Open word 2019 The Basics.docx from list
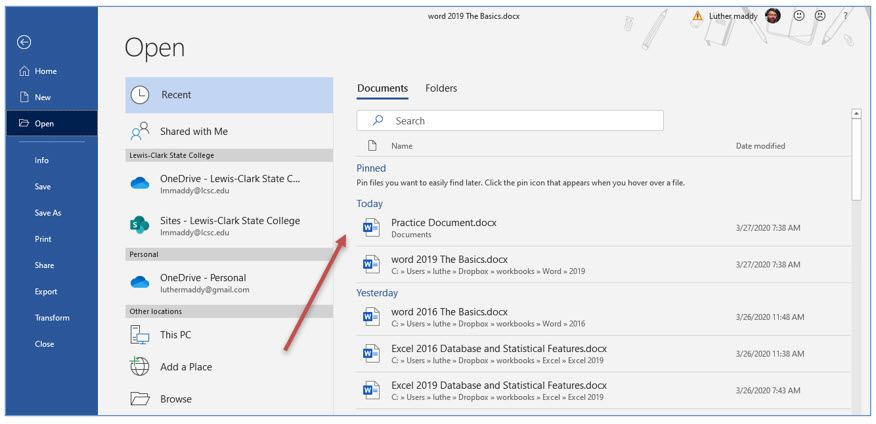876x424 pixels. [603, 265]
